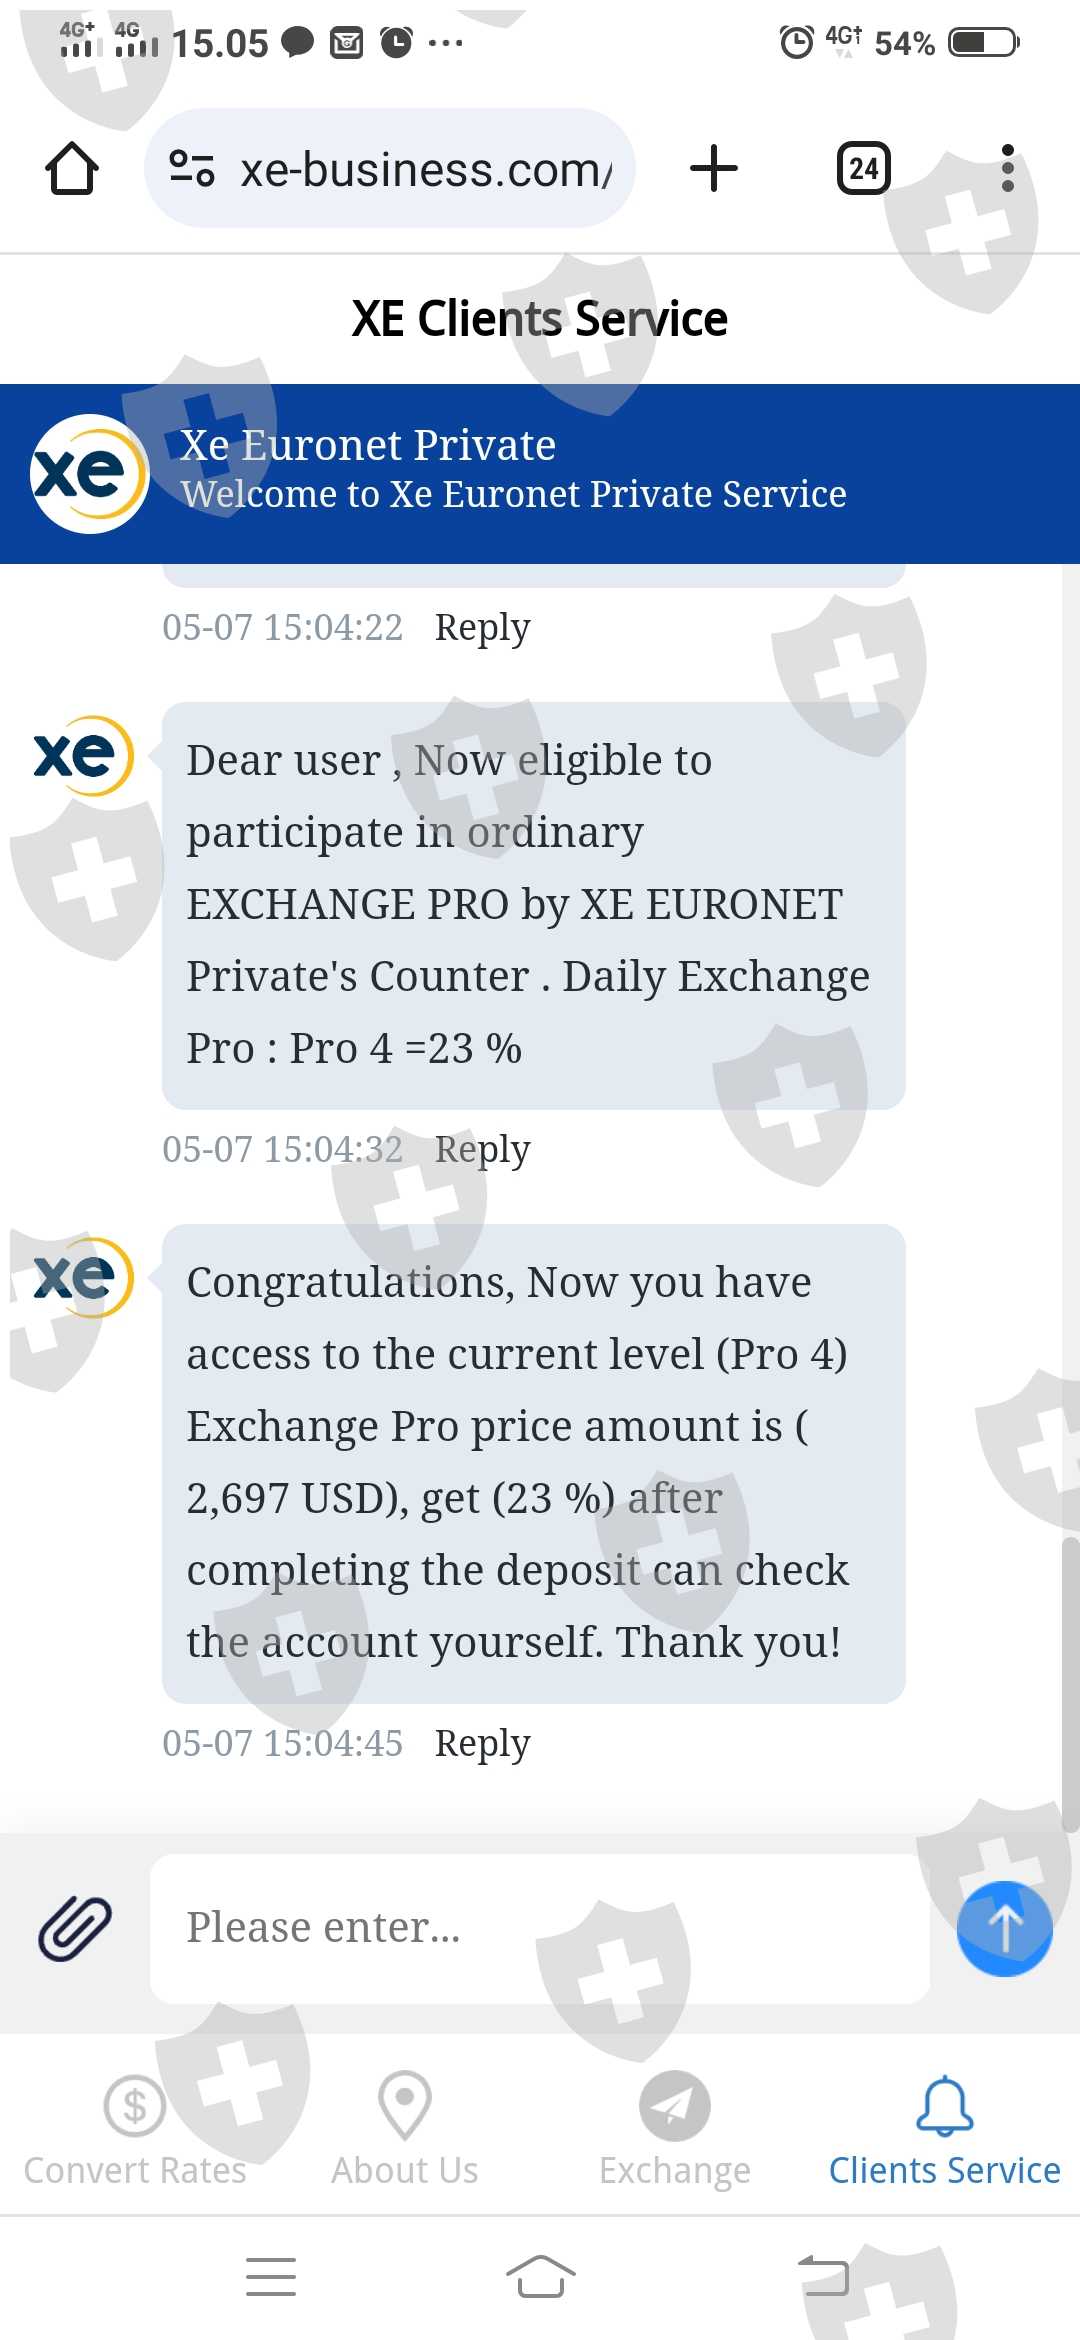Open a new tab with plus icon

[x=714, y=168]
